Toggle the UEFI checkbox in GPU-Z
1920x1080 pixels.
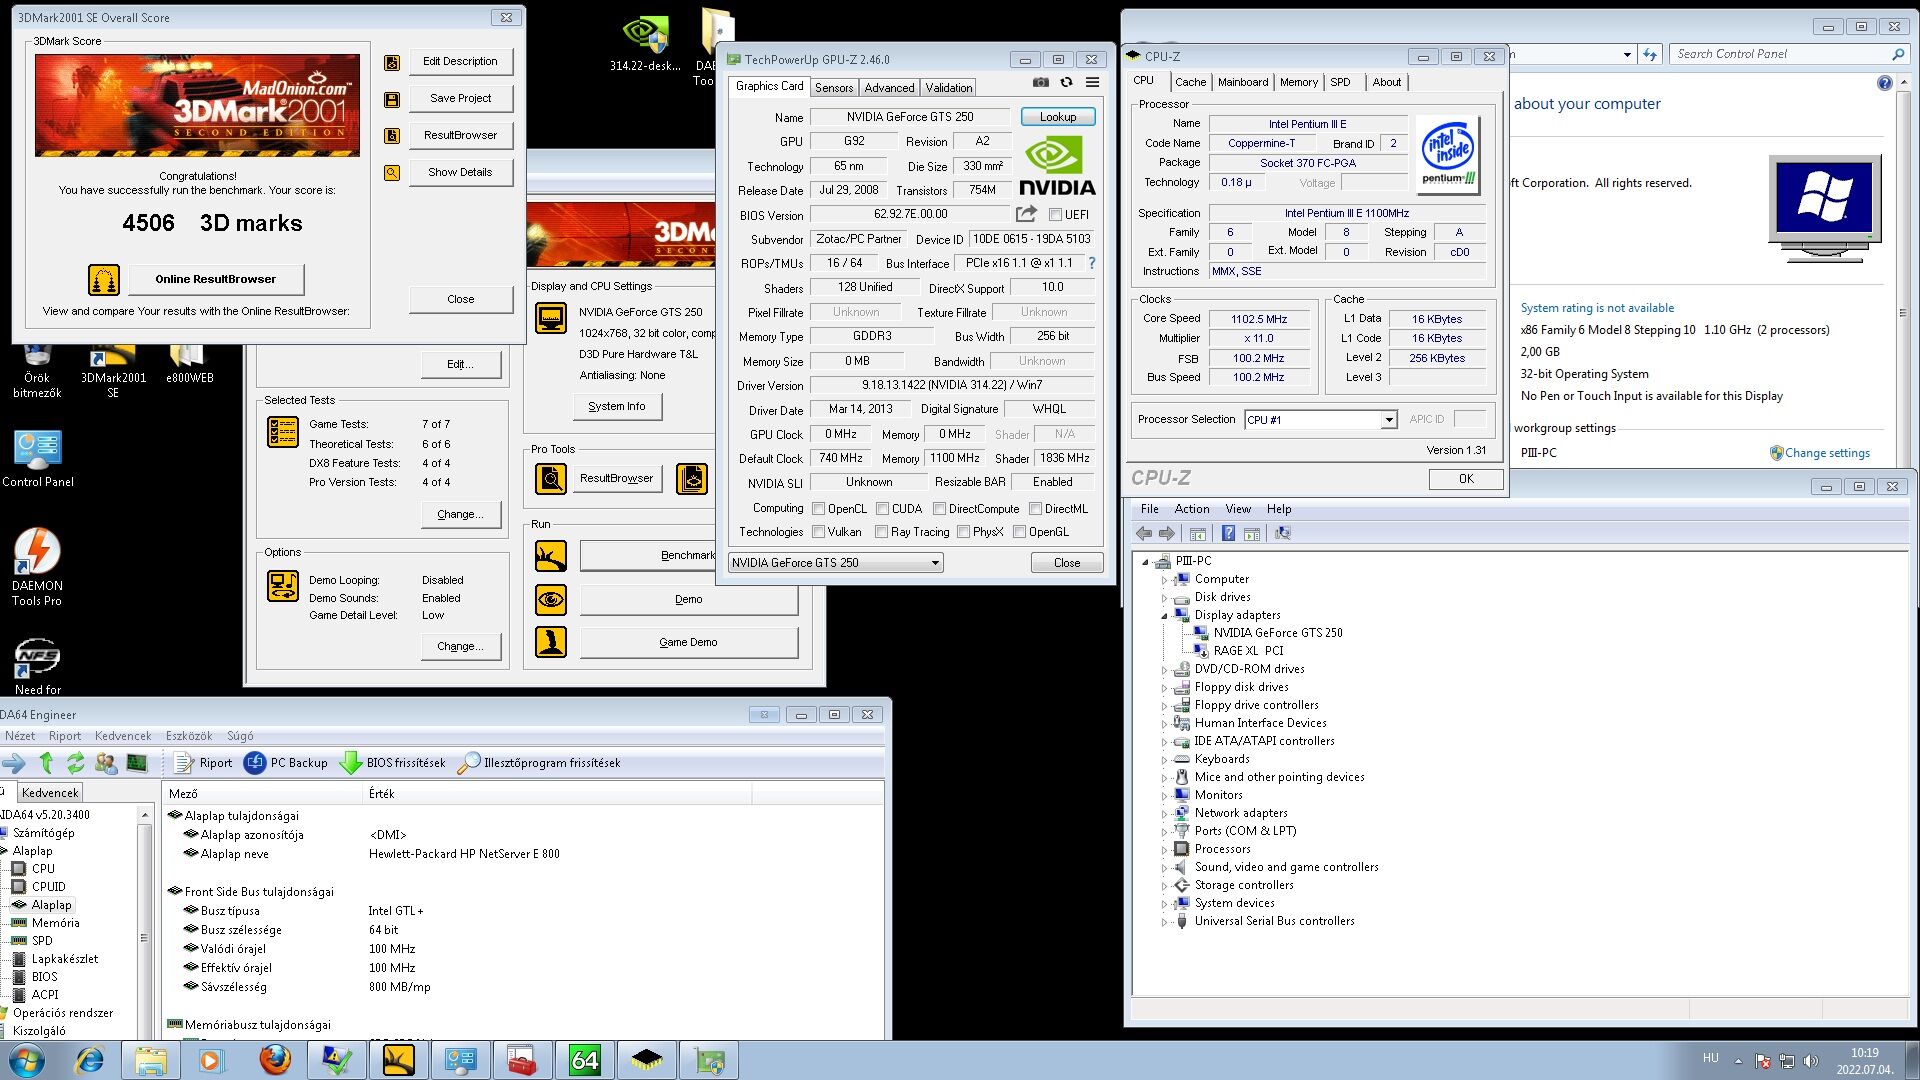(1055, 215)
